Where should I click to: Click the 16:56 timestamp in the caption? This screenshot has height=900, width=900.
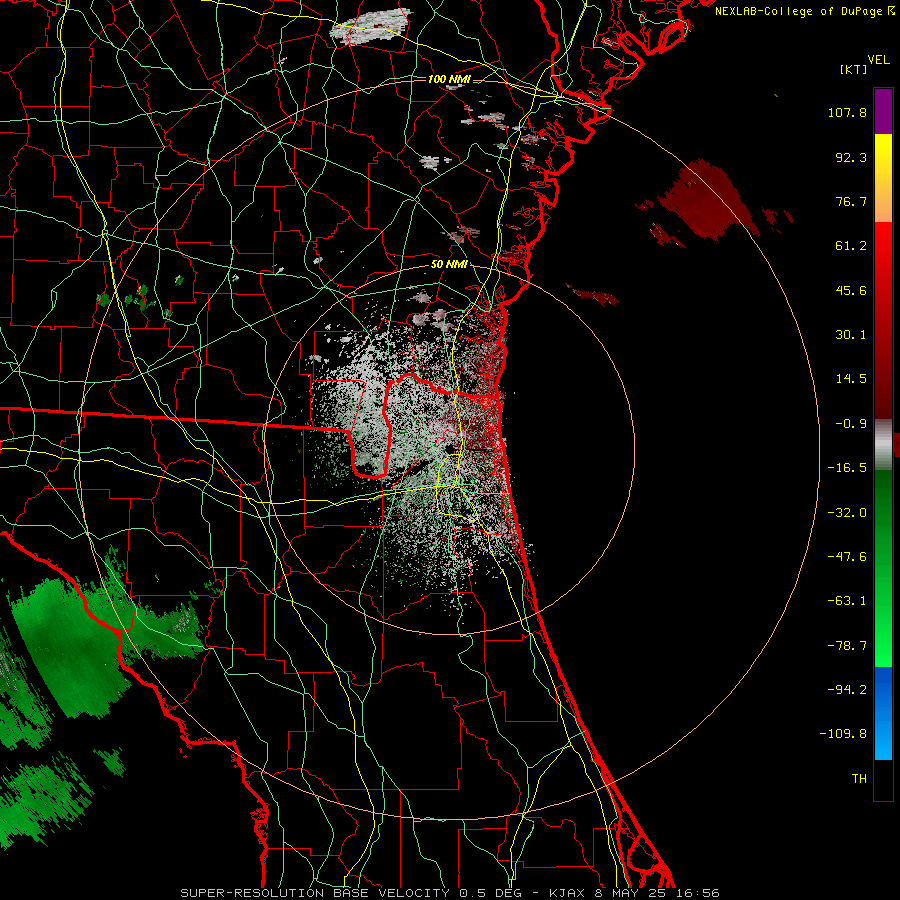(697, 893)
